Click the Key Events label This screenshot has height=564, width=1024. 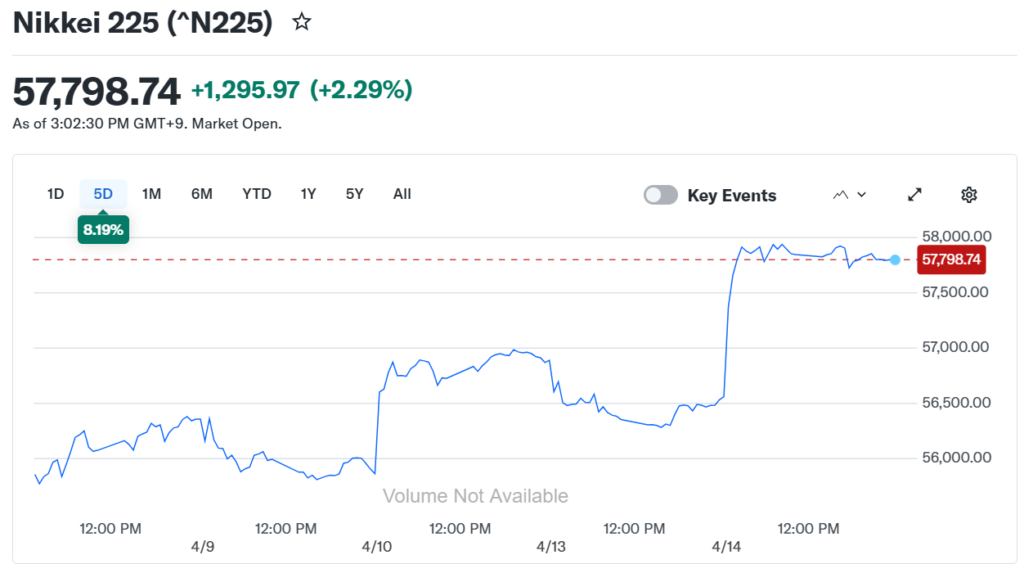(x=732, y=196)
